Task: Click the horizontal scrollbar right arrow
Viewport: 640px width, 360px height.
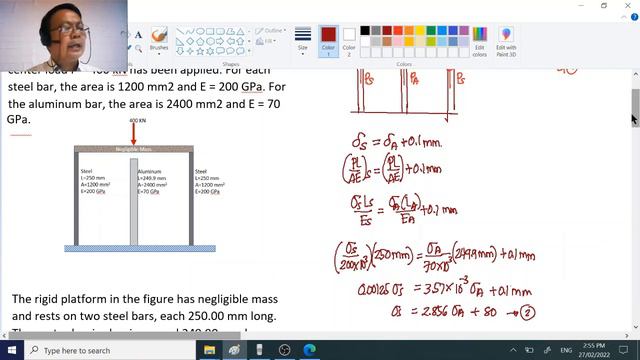Action: coord(627,336)
